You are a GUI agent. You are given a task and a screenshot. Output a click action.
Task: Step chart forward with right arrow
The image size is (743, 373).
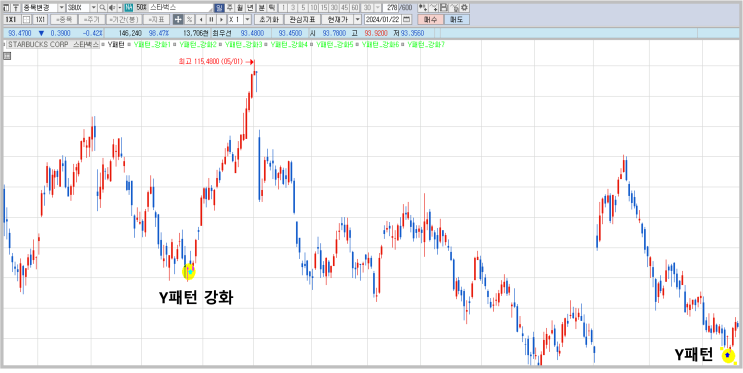[221, 19]
